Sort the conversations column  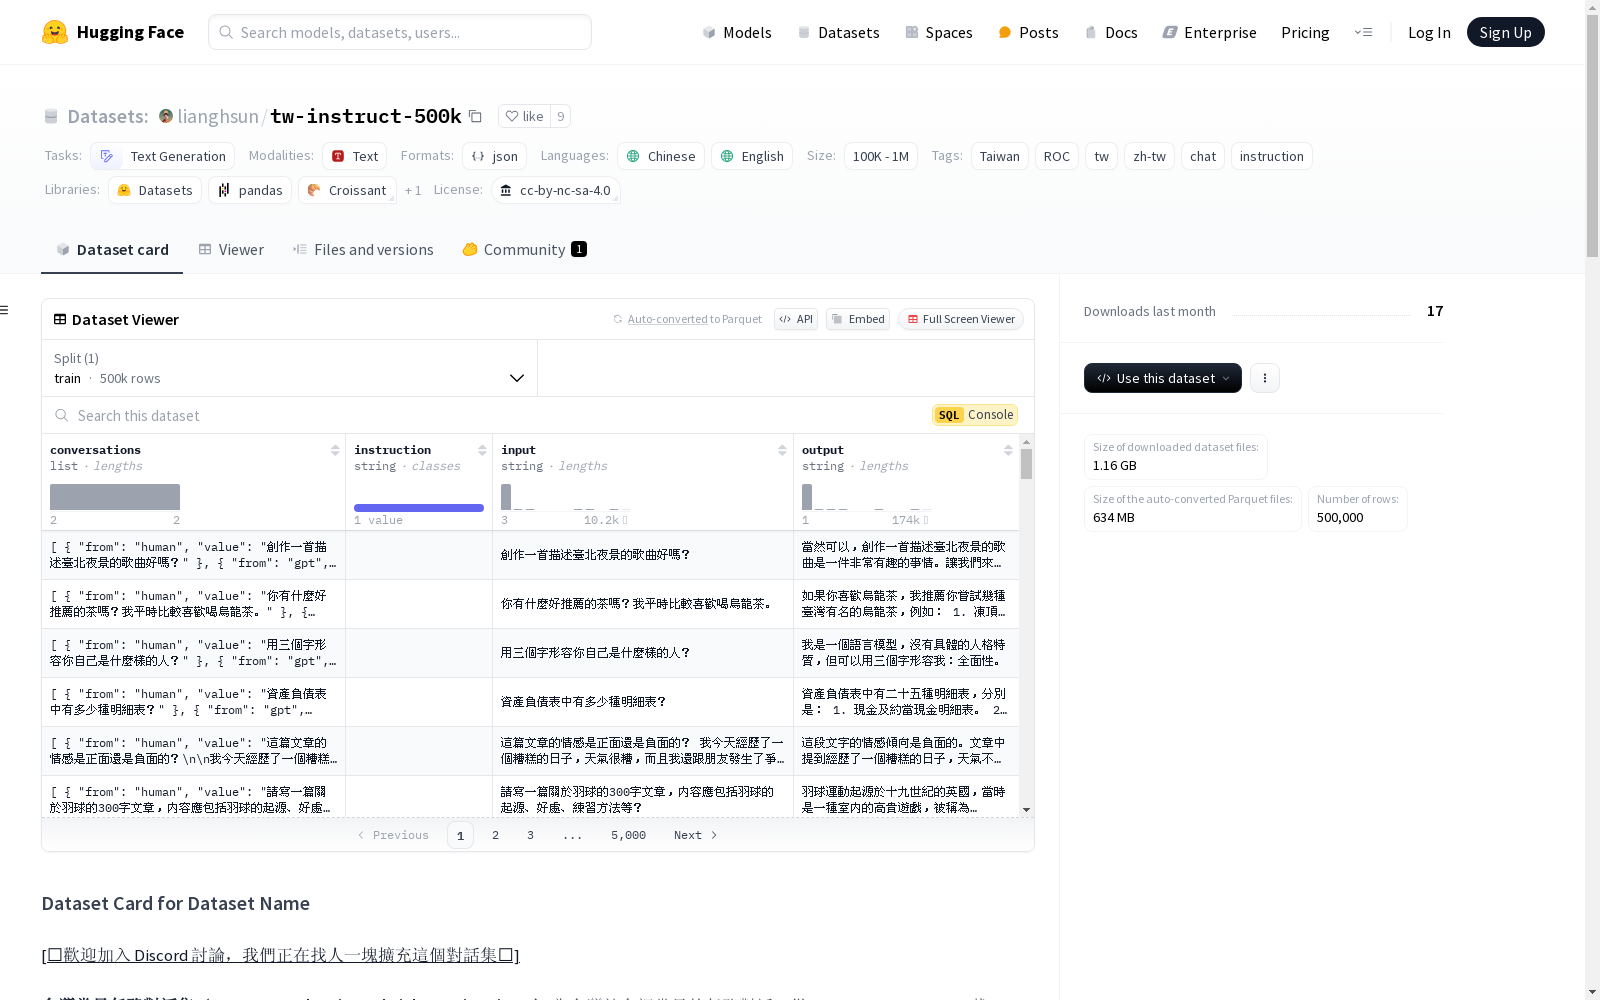tap(335, 450)
